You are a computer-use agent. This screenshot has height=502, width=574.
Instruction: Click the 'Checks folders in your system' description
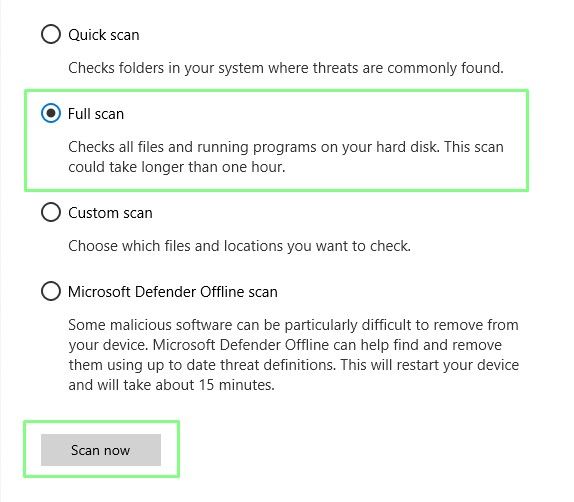click(x=286, y=68)
